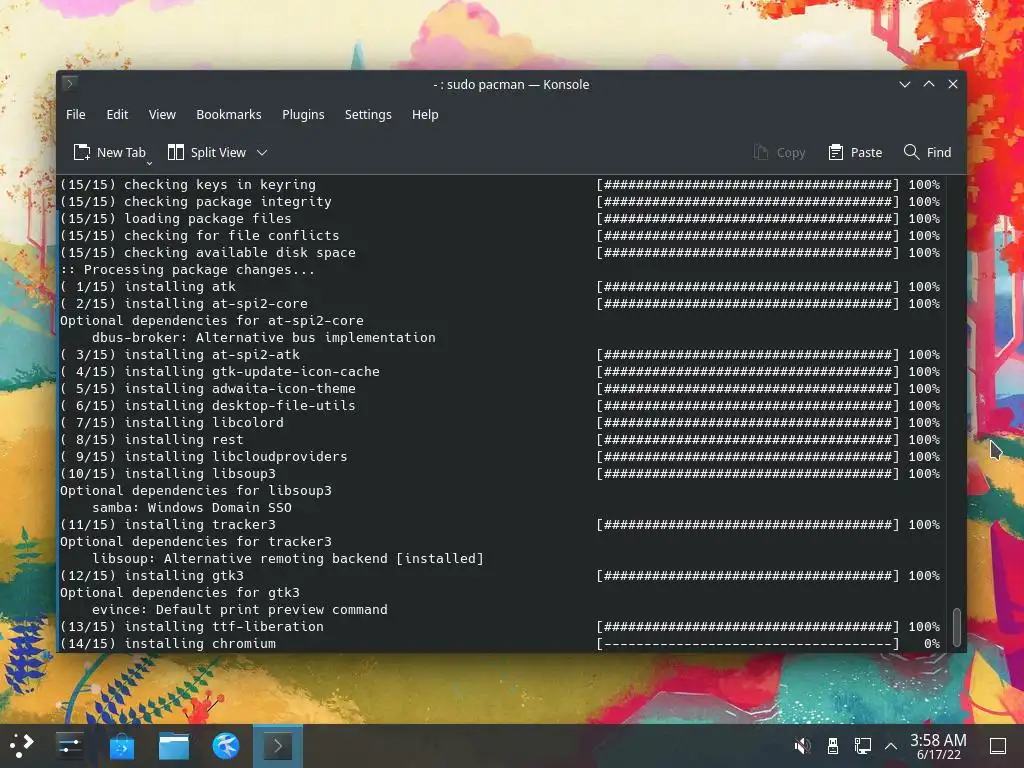
Task: Click the Show Desktop button in taskbar
Action: coord(998,746)
